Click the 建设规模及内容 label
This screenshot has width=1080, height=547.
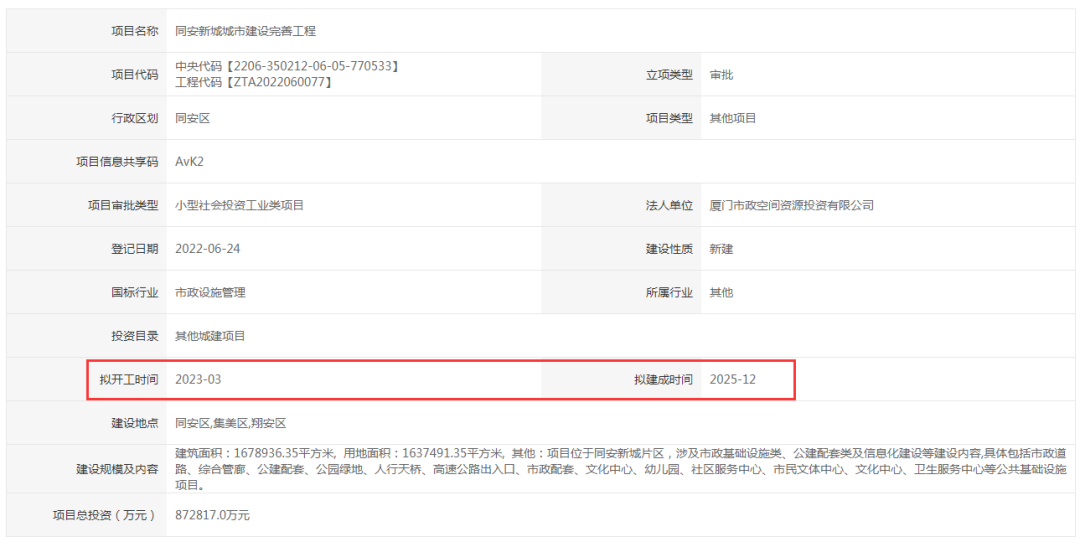pyautogui.click(x=117, y=469)
